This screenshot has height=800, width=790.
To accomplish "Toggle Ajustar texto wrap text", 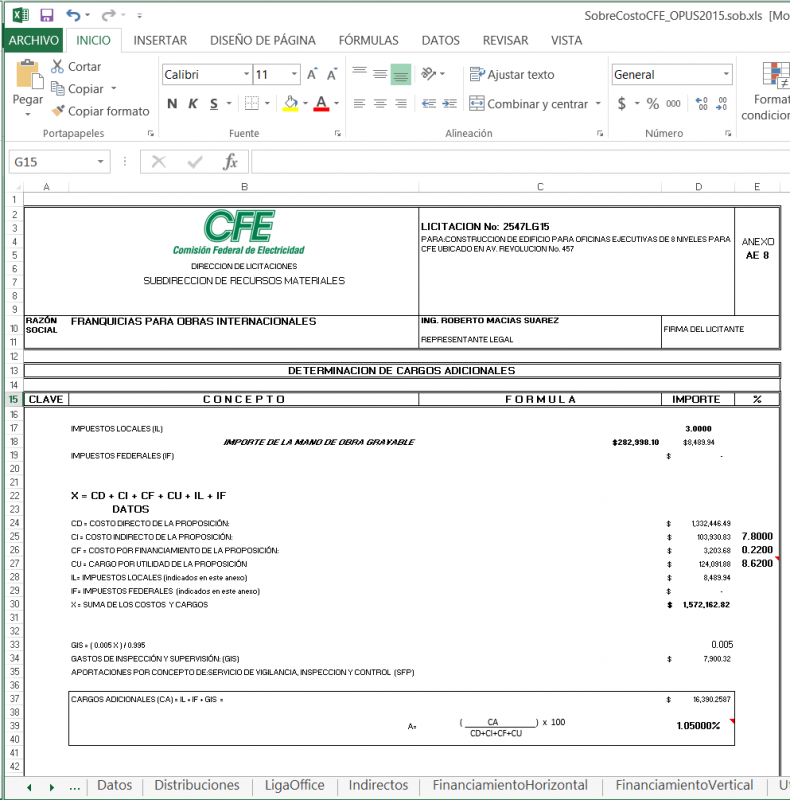I will [x=511, y=75].
